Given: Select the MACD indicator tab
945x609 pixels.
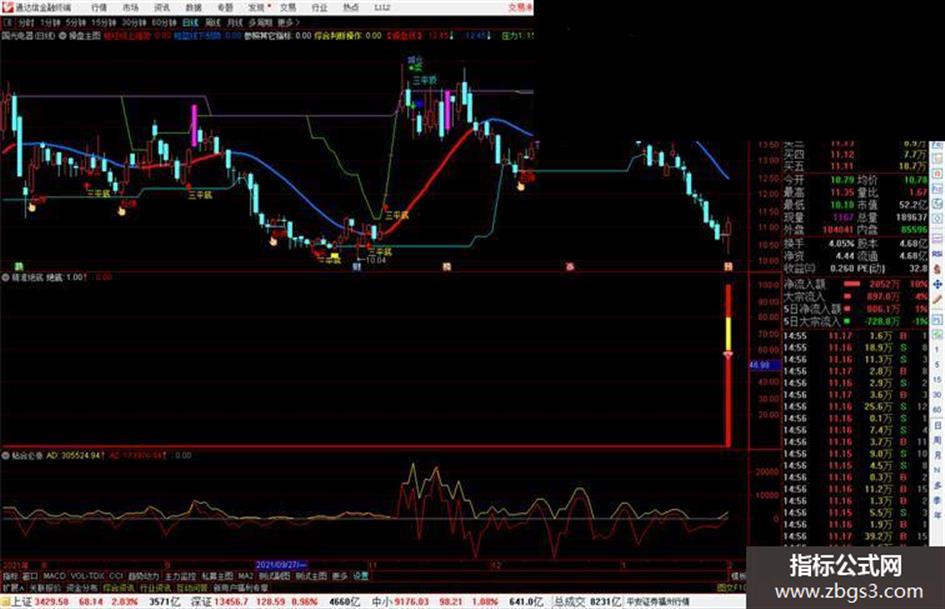Looking at the screenshot, I should 54,576.
